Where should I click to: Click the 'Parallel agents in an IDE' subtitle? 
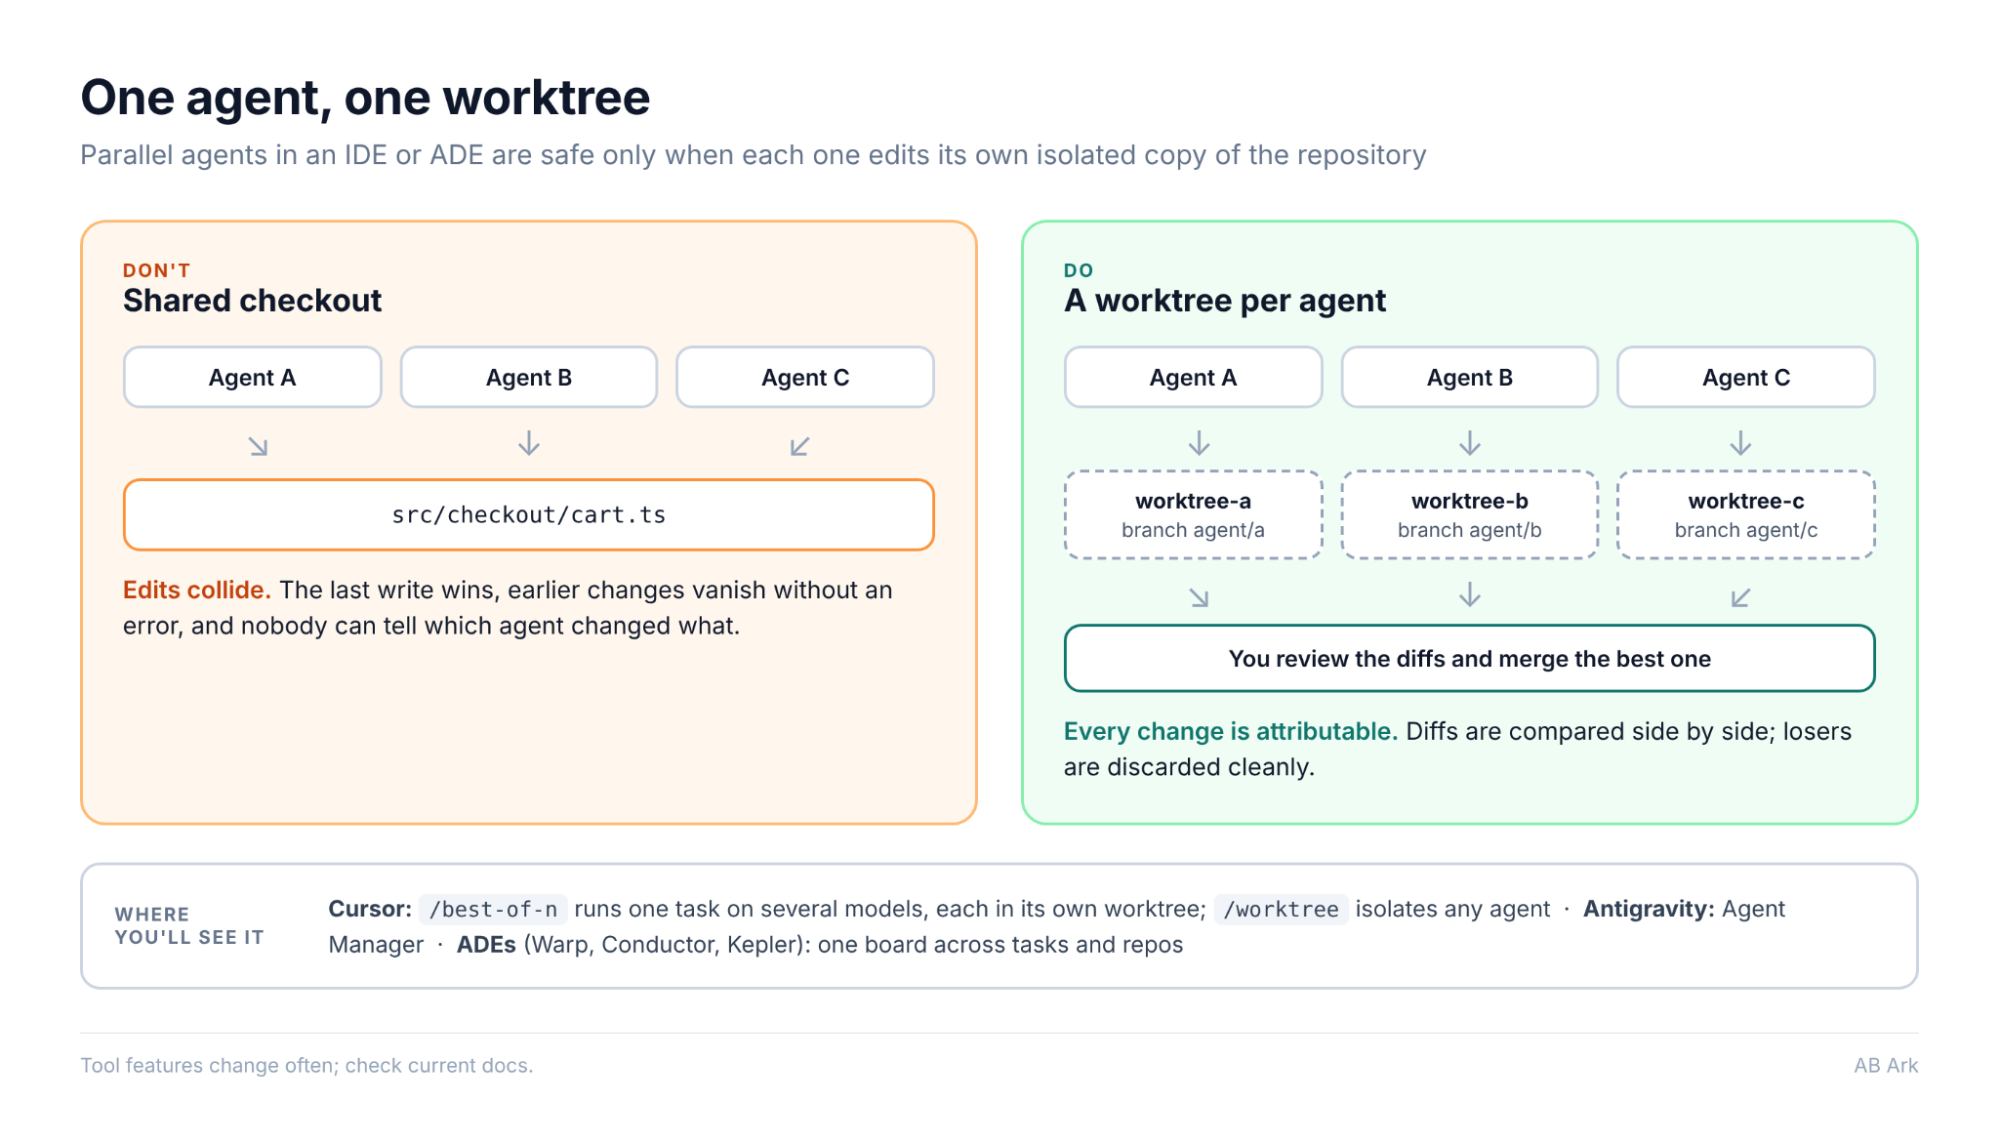[753, 155]
